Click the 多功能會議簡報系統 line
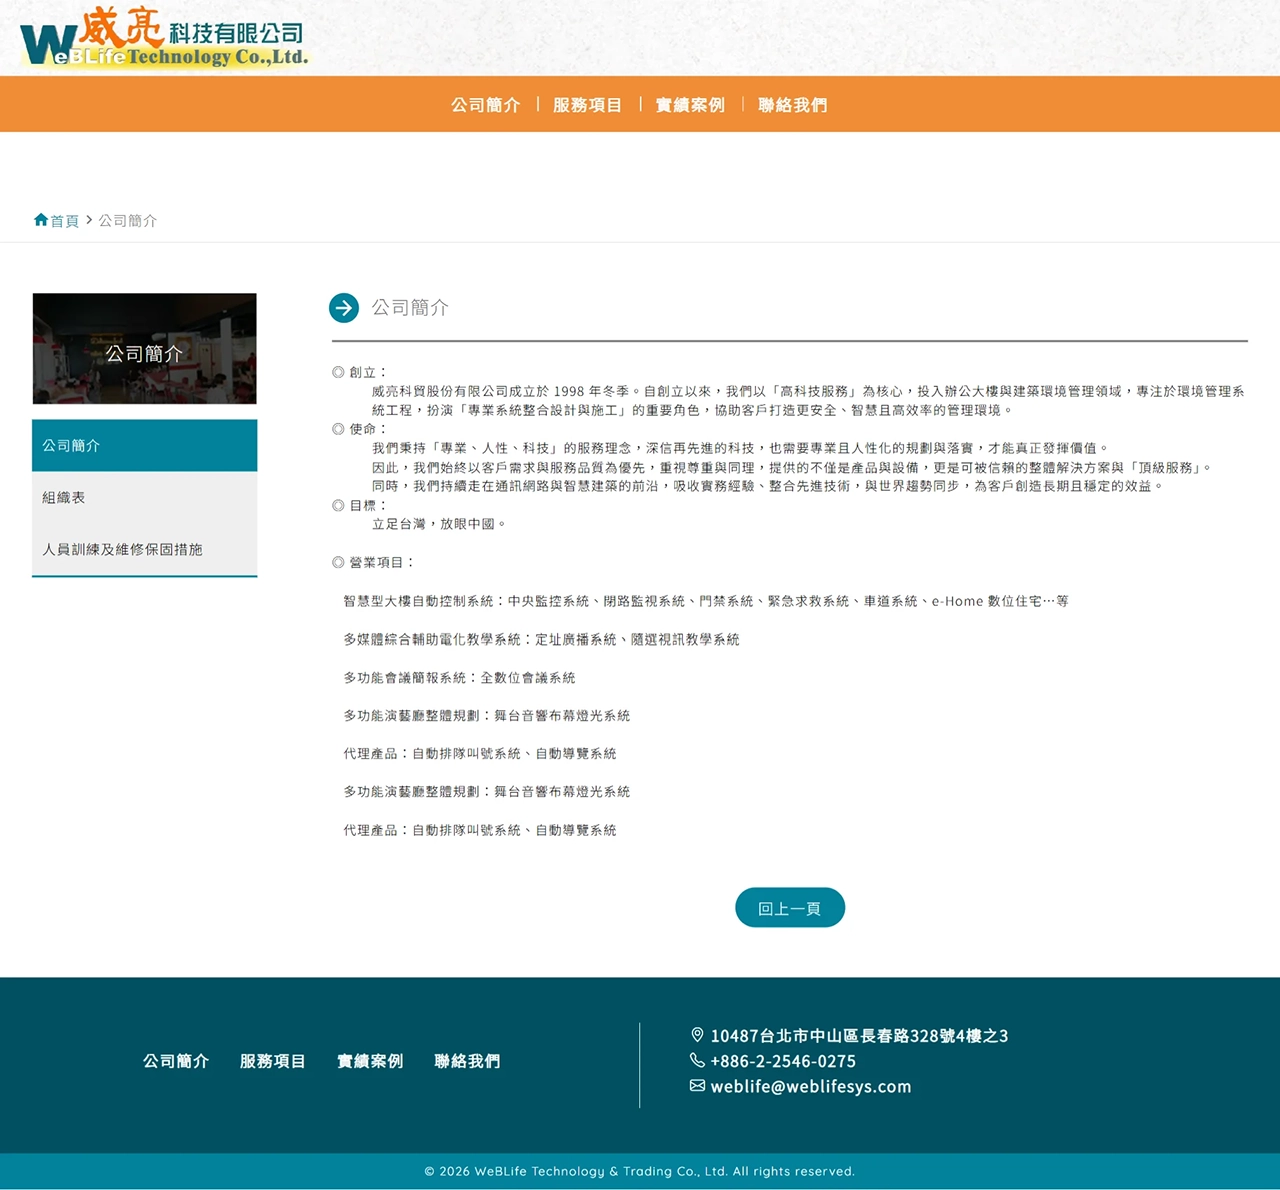The image size is (1280, 1190). [459, 678]
